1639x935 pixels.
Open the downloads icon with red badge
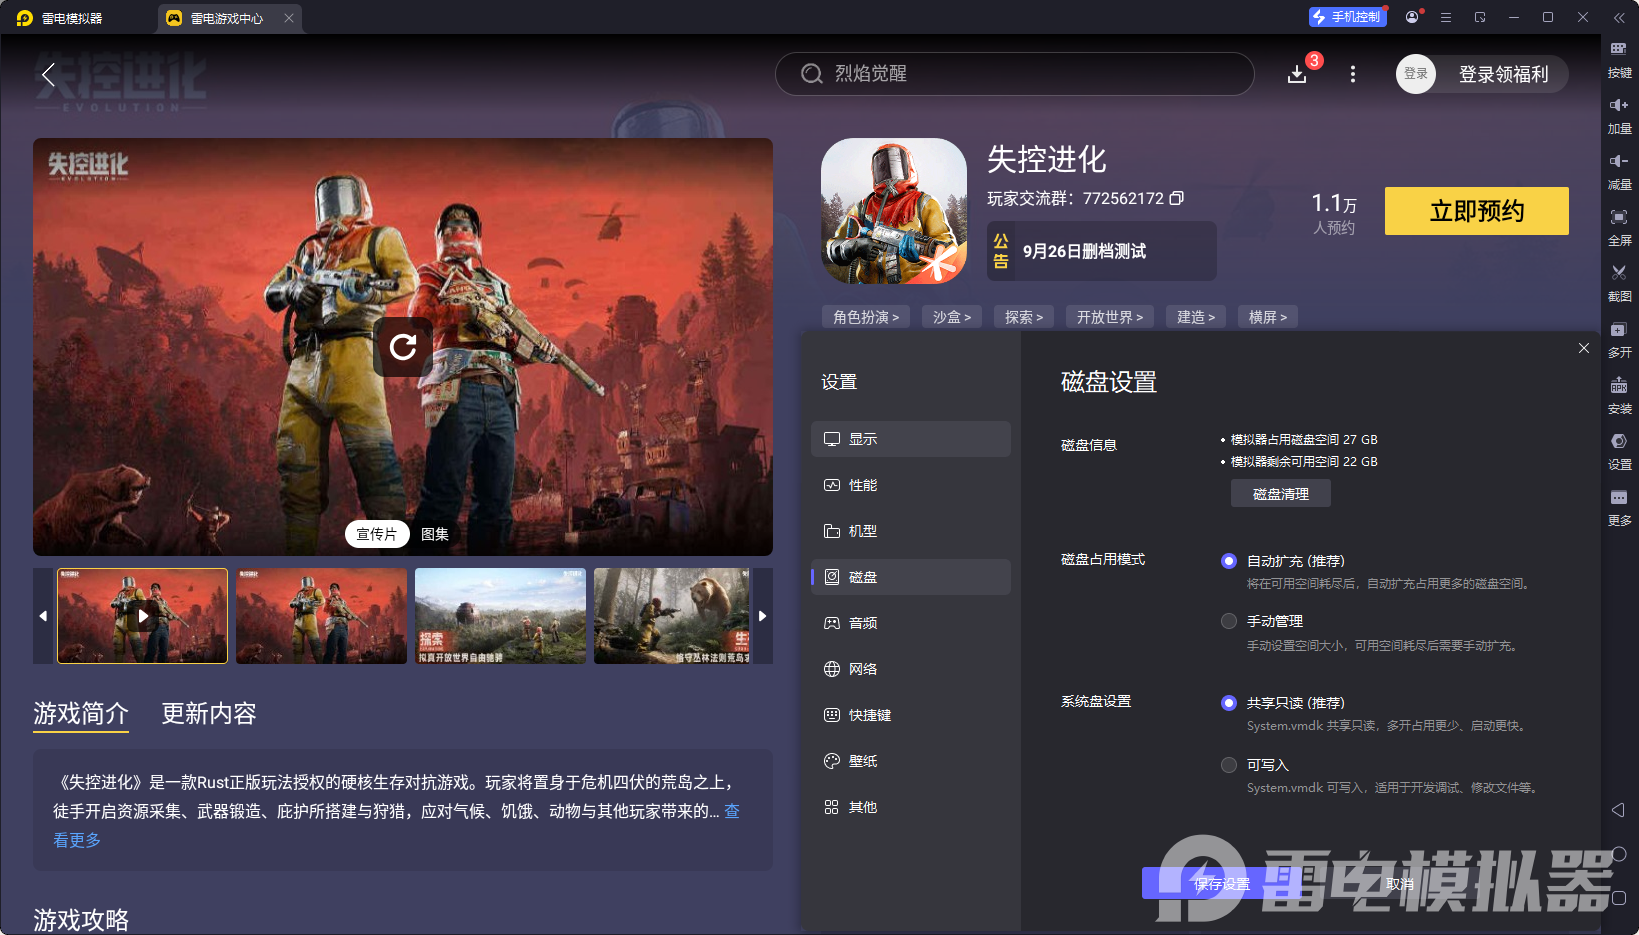pyautogui.click(x=1297, y=74)
